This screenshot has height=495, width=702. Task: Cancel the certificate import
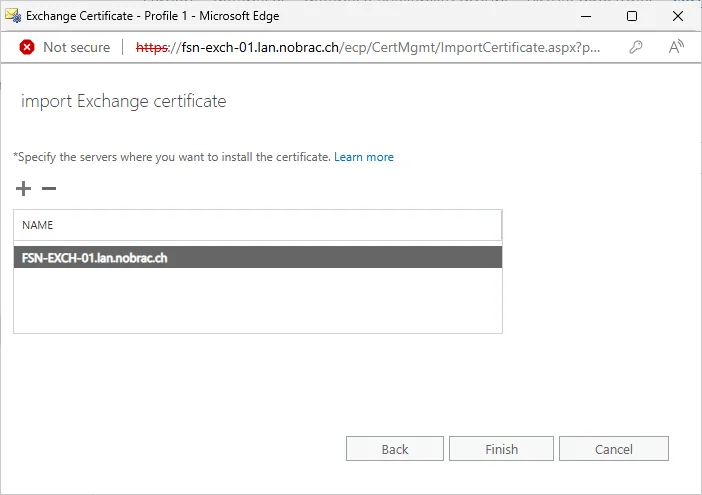(x=614, y=448)
